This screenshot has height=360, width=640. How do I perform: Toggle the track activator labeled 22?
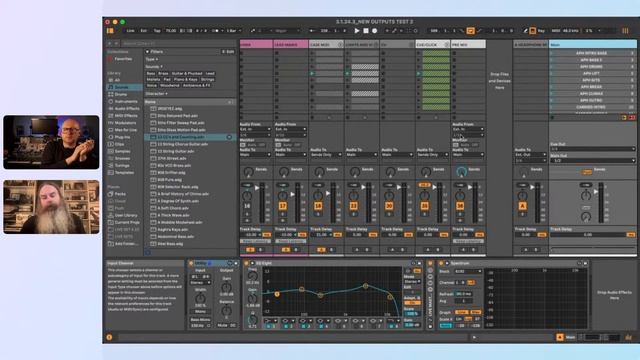click(x=353, y=206)
